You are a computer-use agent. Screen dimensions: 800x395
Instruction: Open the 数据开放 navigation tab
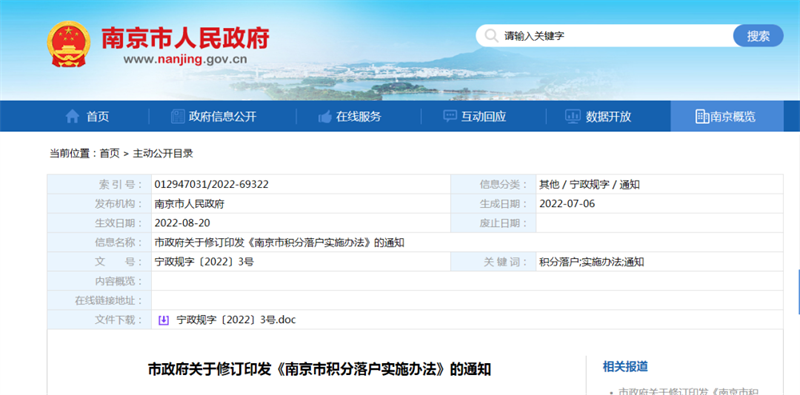pyautogui.click(x=608, y=116)
